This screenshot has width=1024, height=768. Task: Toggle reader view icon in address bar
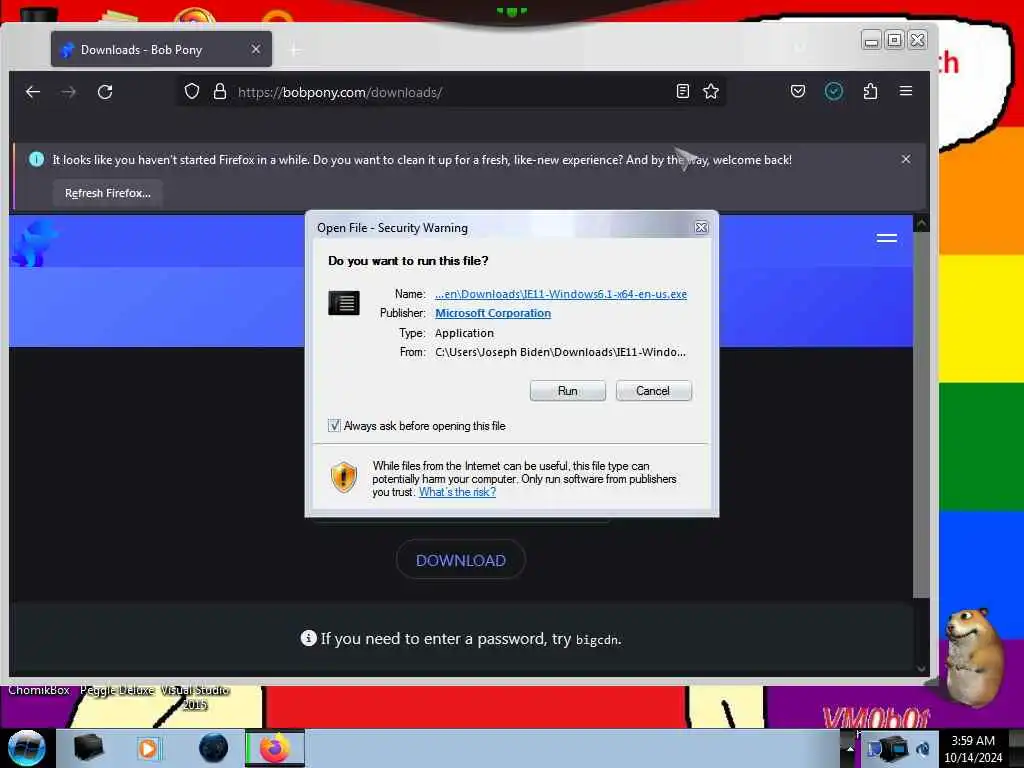682,91
